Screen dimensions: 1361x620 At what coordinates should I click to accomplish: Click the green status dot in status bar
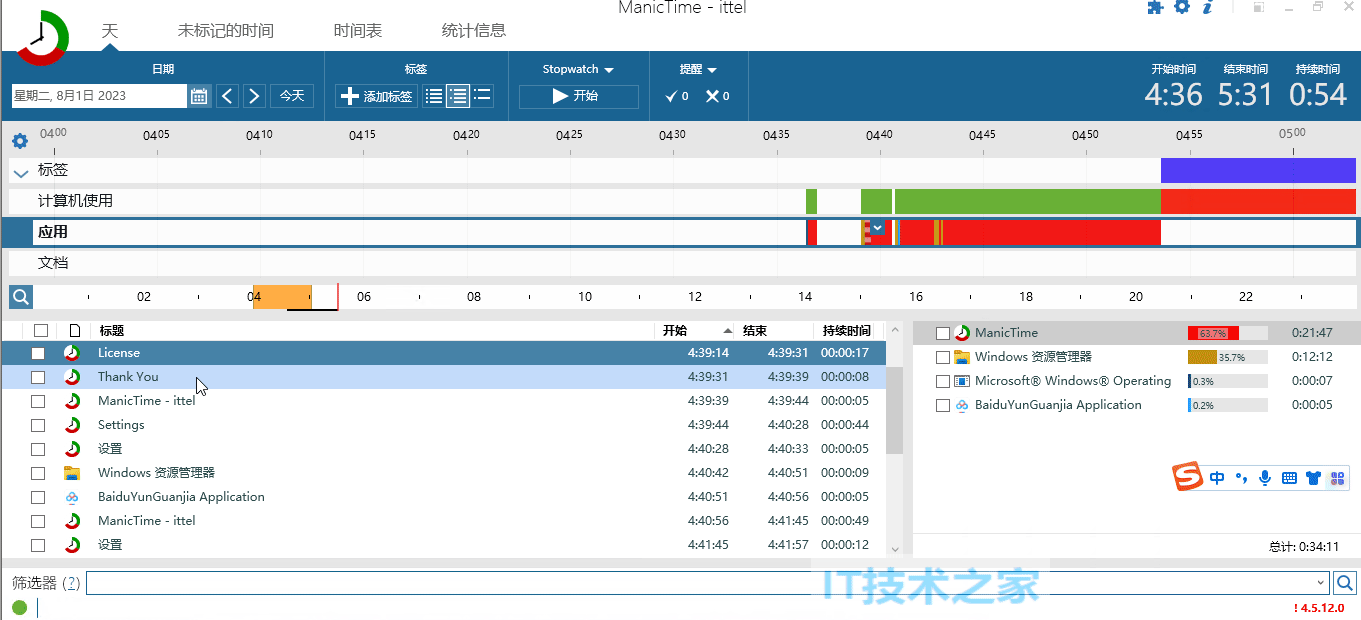pos(20,607)
